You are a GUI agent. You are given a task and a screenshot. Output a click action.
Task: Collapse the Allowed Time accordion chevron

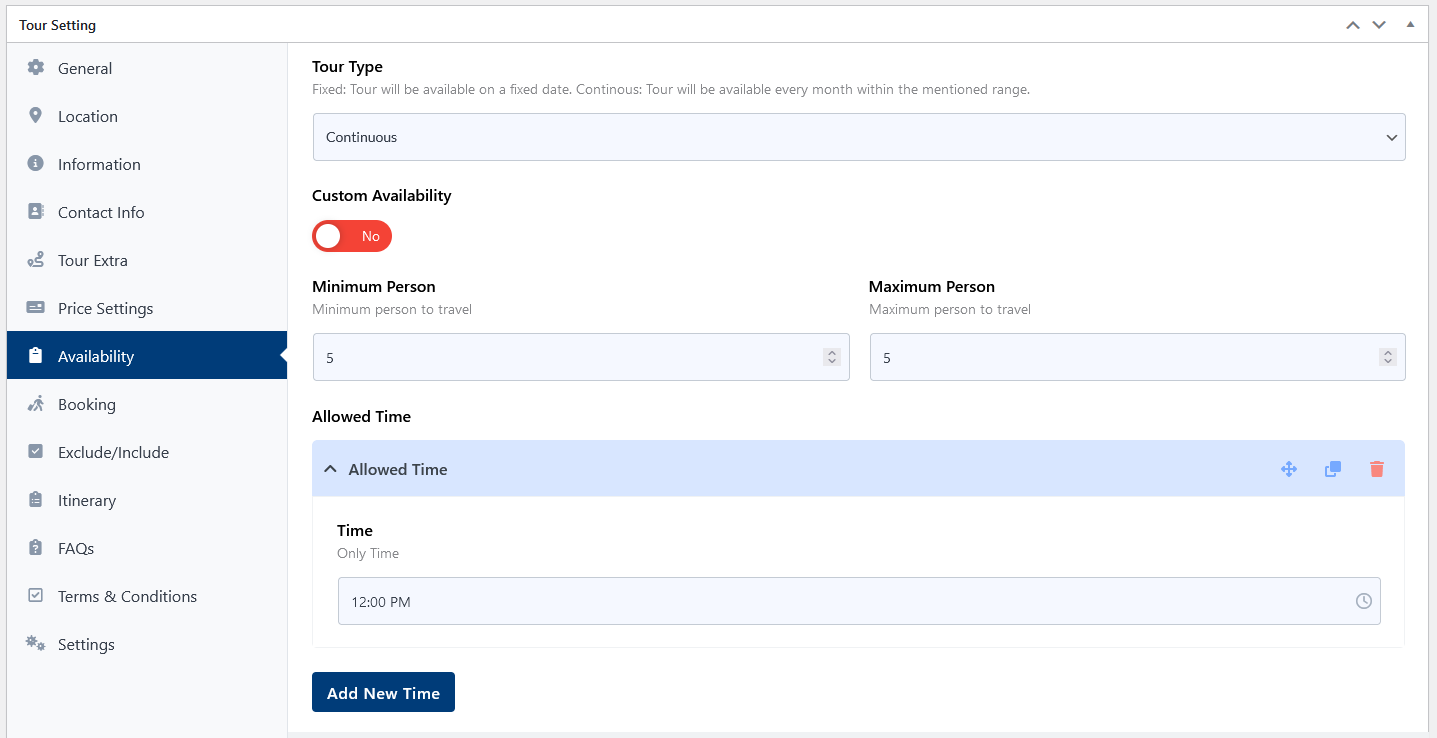pos(331,469)
